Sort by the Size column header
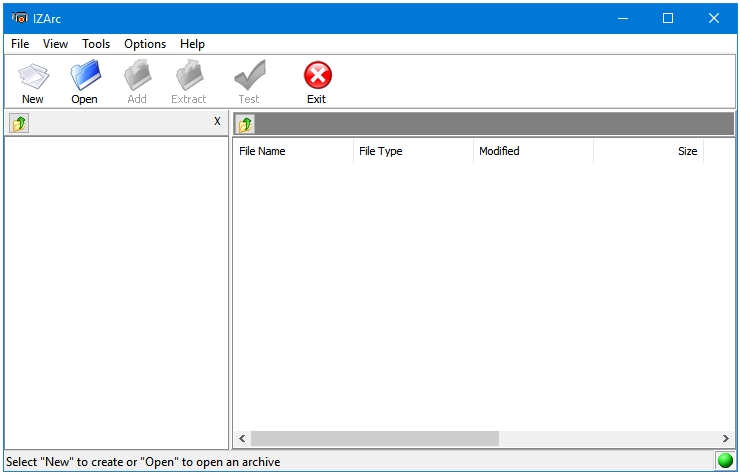This screenshot has height=475, width=741. [x=648, y=151]
